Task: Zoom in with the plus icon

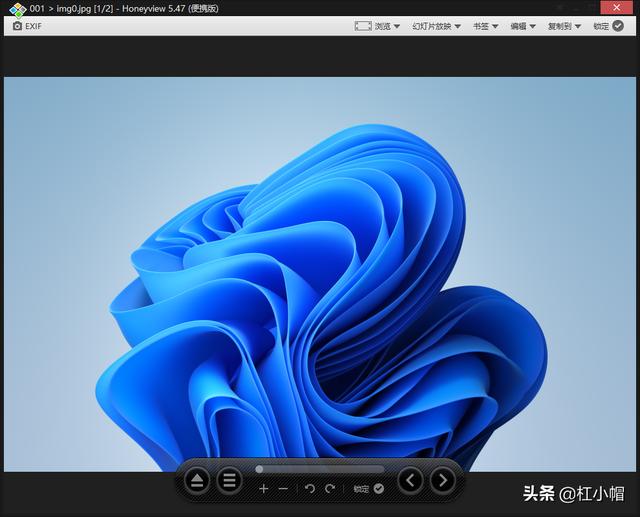Action: point(264,488)
